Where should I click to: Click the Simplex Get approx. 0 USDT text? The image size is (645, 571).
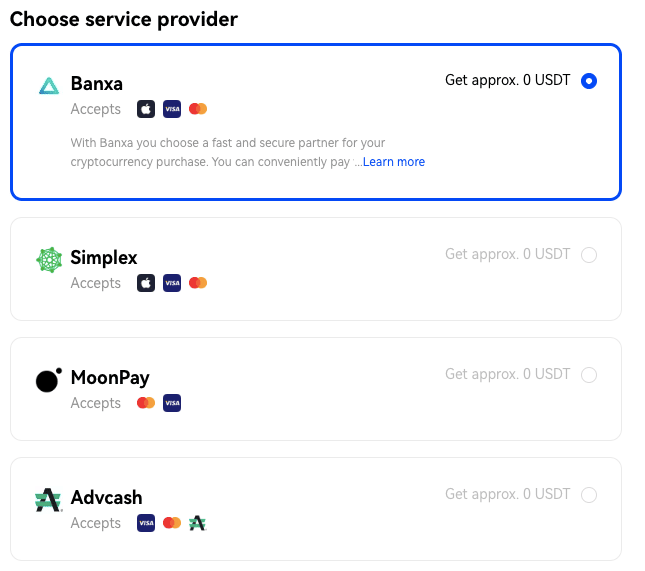pyautogui.click(x=508, y=254)
